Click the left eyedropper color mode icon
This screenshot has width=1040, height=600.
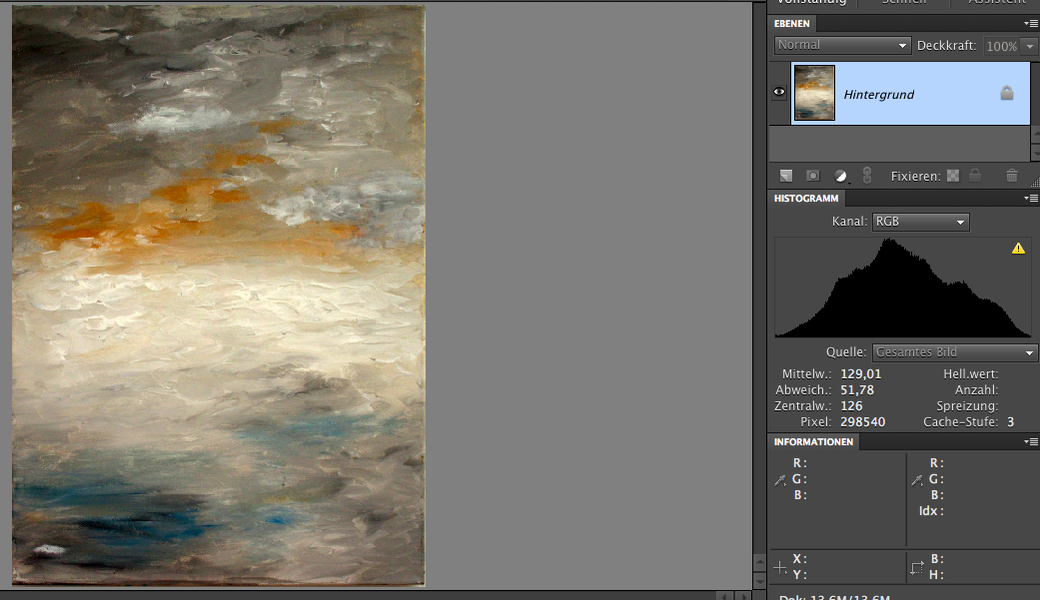tap(780, 480)
